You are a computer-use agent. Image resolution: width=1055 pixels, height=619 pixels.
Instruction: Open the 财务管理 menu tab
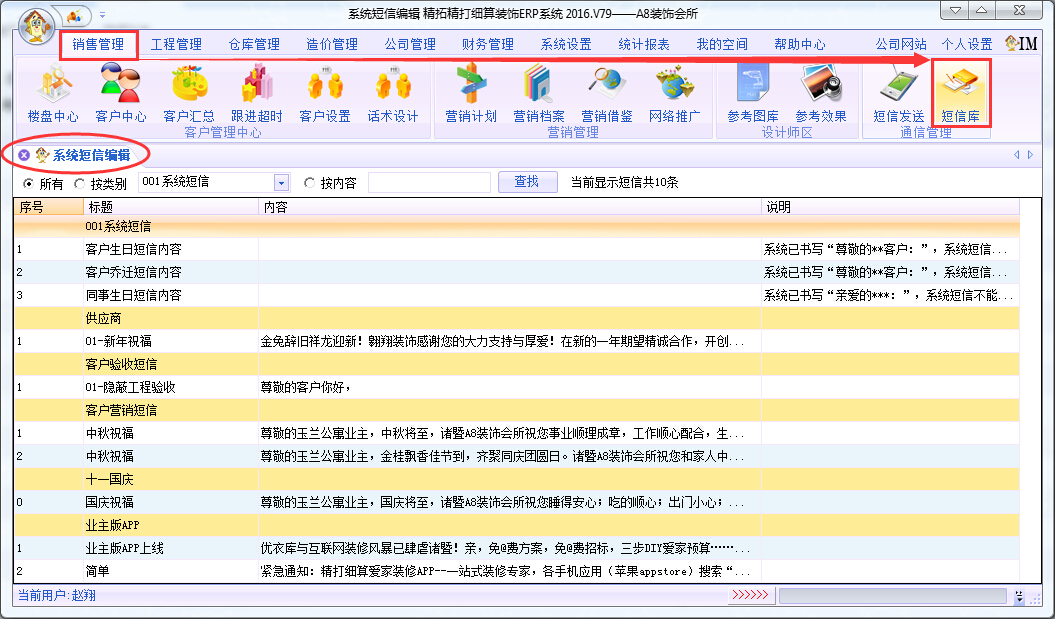[x=488, y=45]
